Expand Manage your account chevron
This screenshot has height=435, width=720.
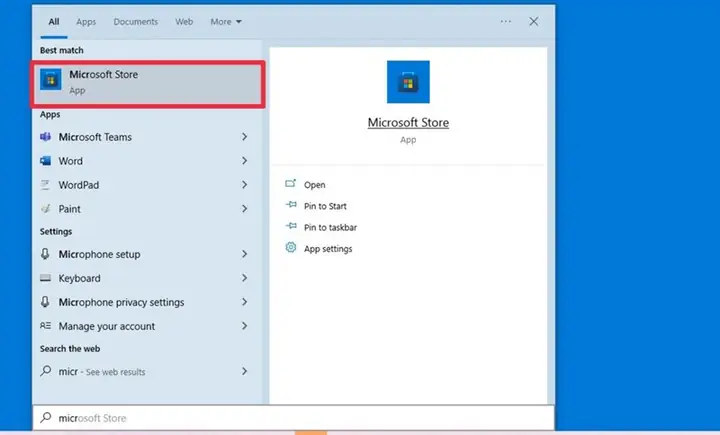click(245, 326)
